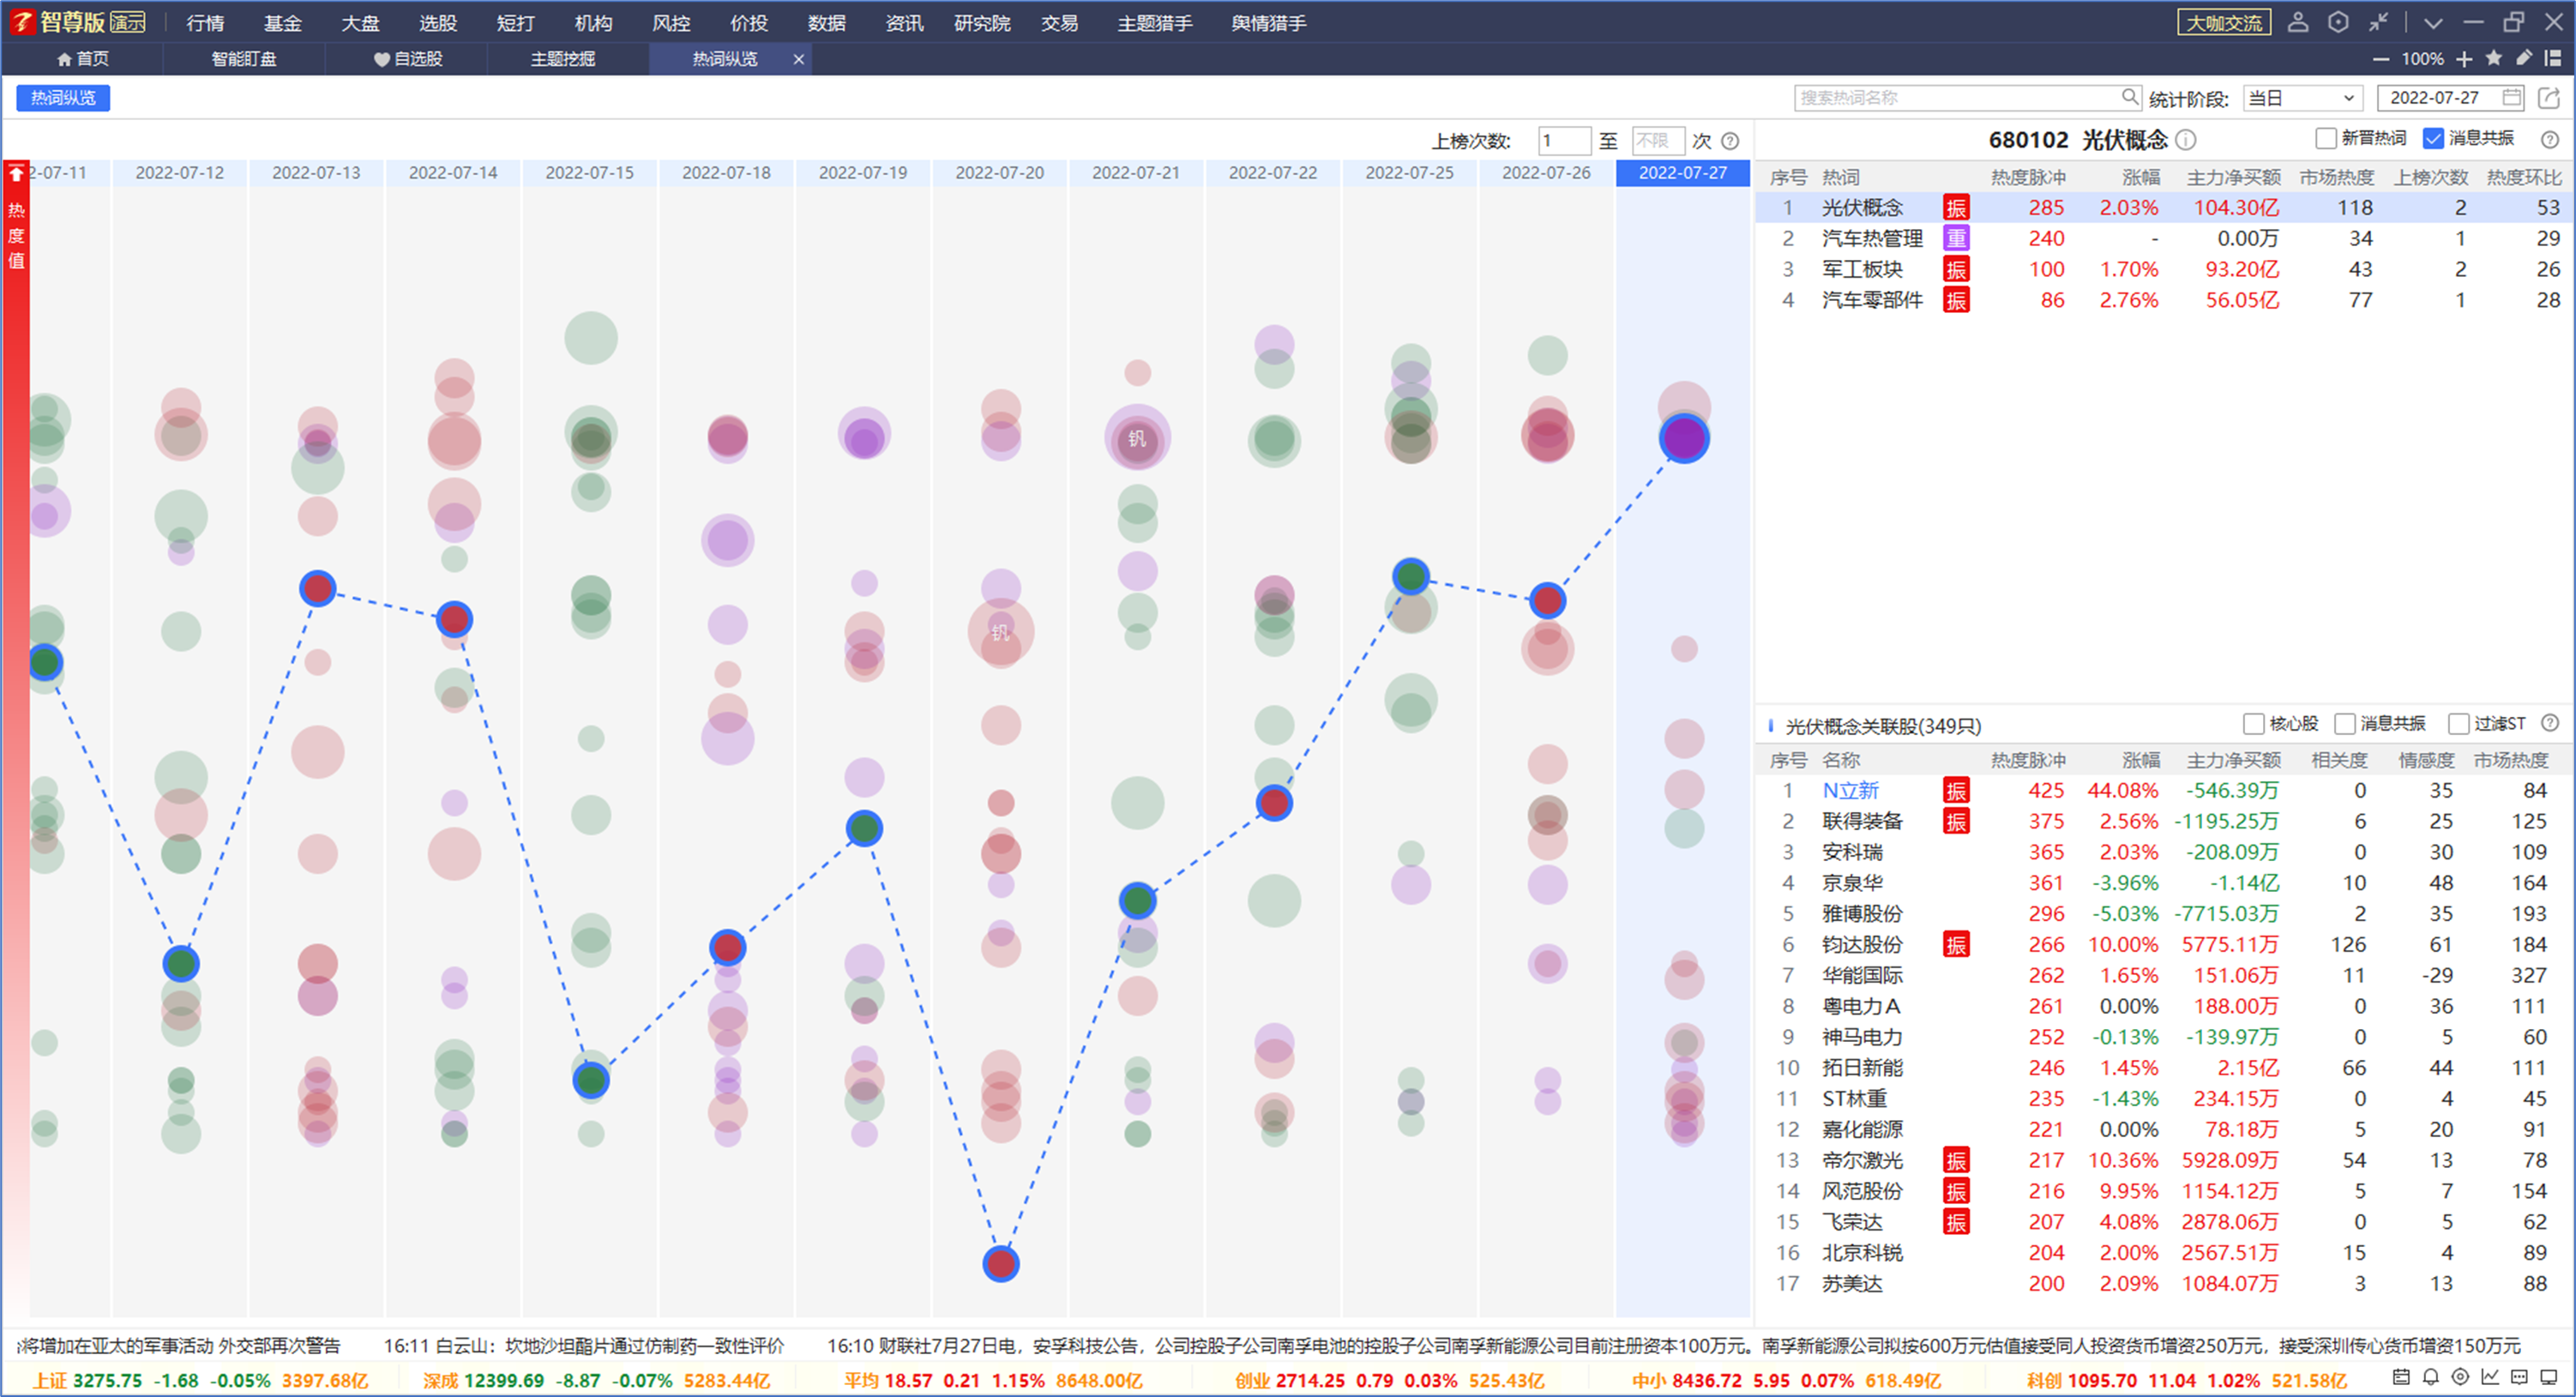Click help icon next to 上榜次数
Image resolution: width=2576 pixels, height=1397 pixels.
pos(1730,141)
